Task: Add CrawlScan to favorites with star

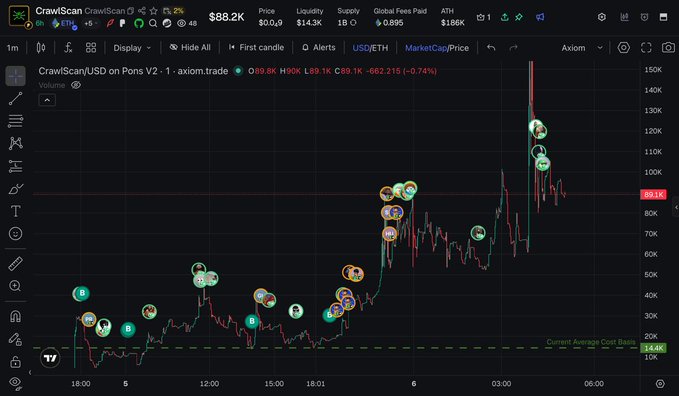Action: (153, 11)
